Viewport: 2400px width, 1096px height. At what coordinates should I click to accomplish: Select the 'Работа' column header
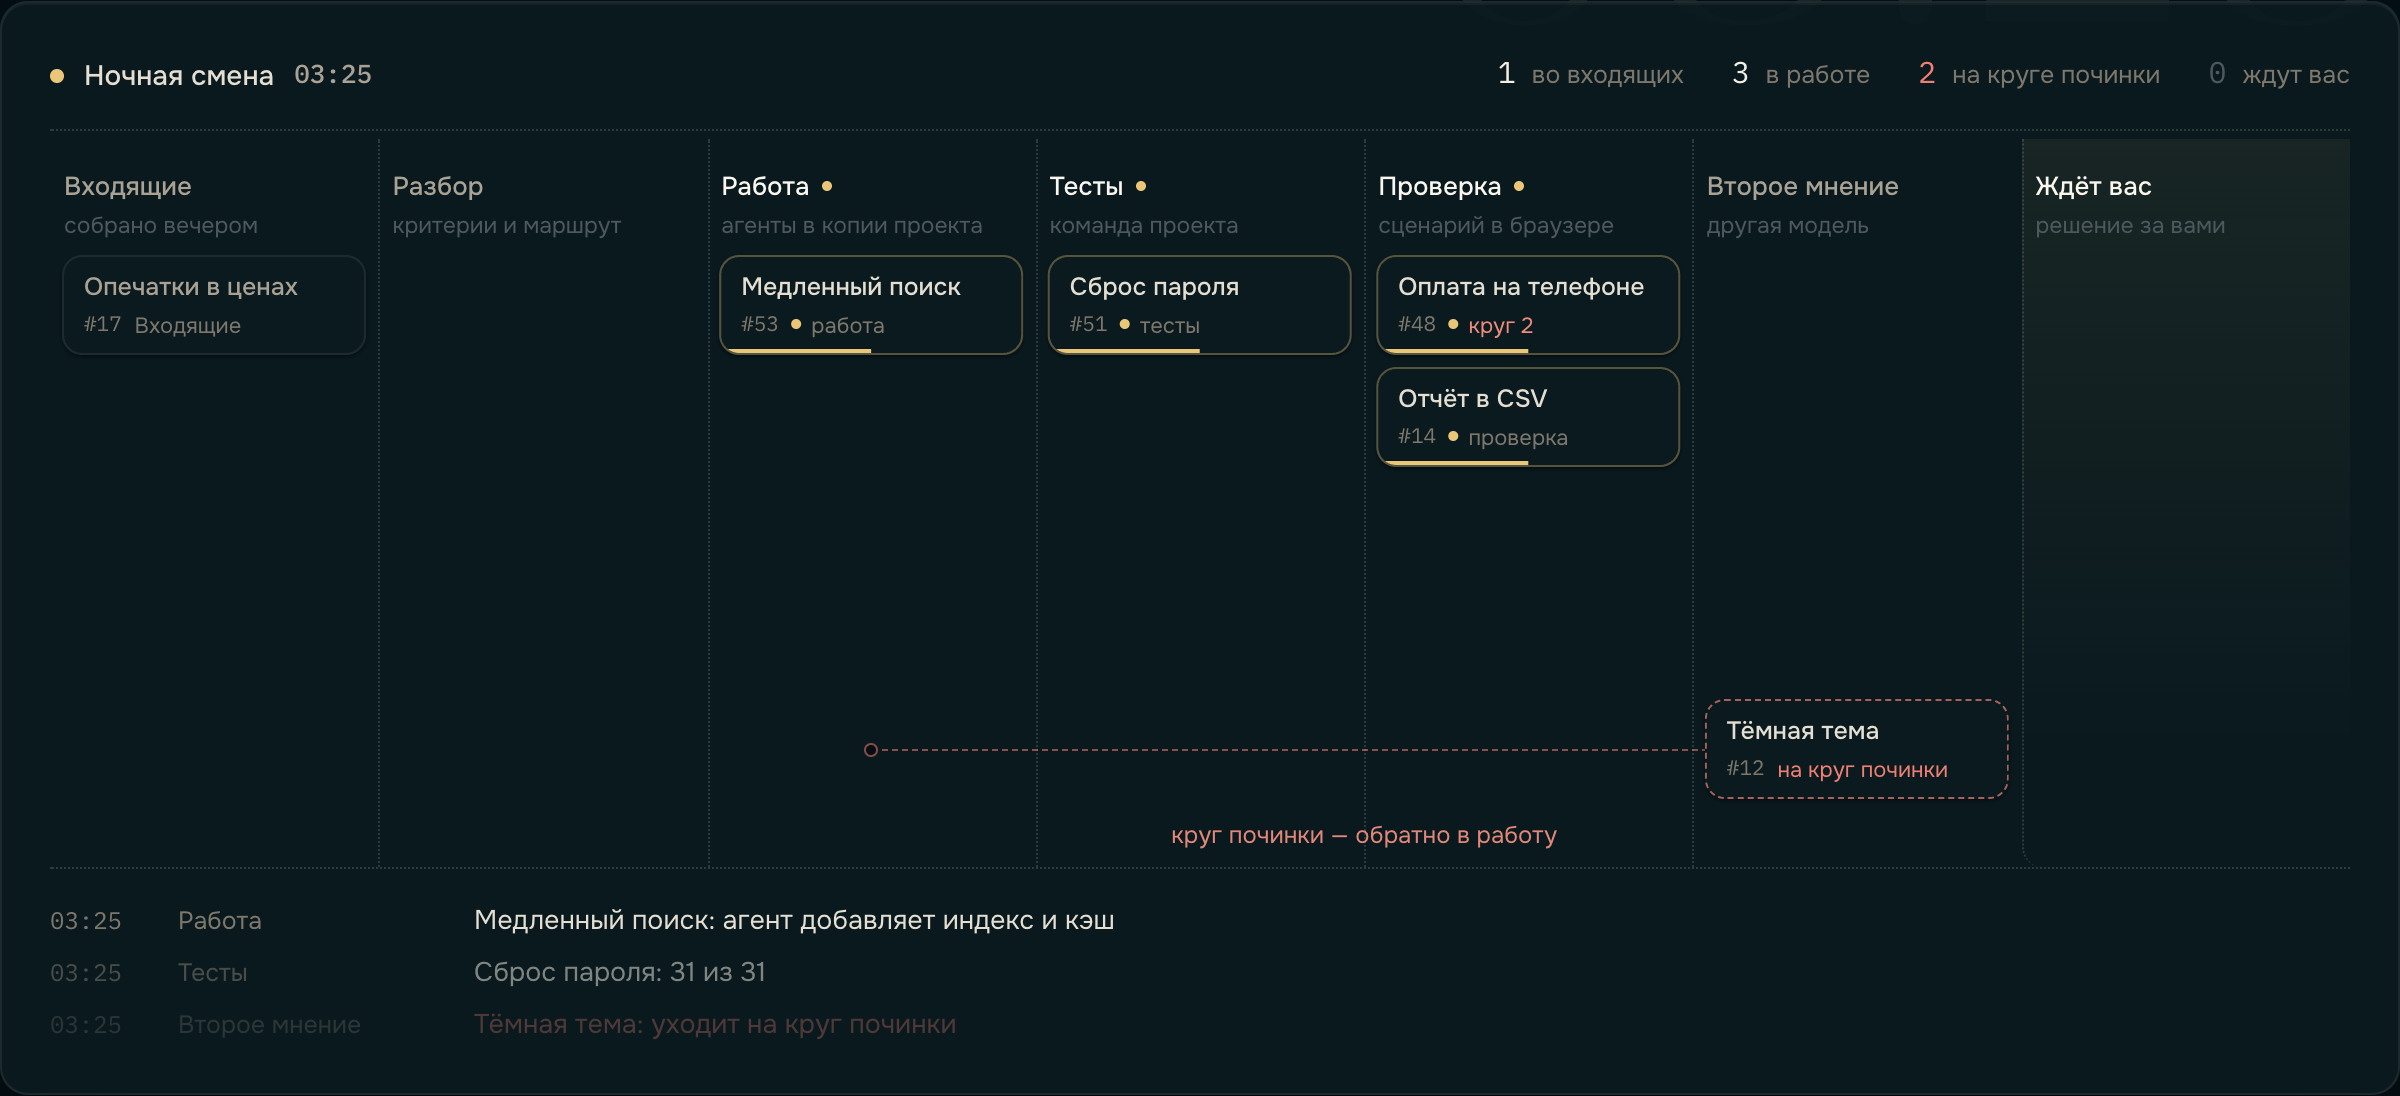(765, 186)
